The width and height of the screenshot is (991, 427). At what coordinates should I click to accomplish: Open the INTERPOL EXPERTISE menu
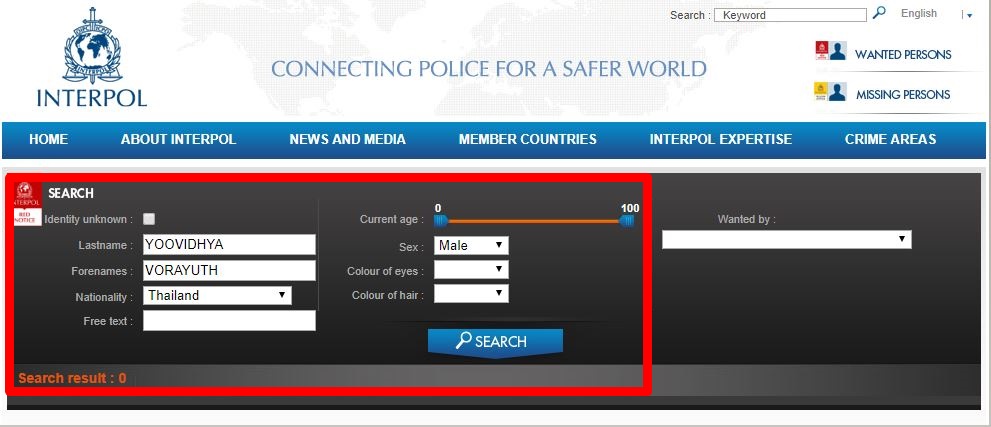(x=720, y=140)
